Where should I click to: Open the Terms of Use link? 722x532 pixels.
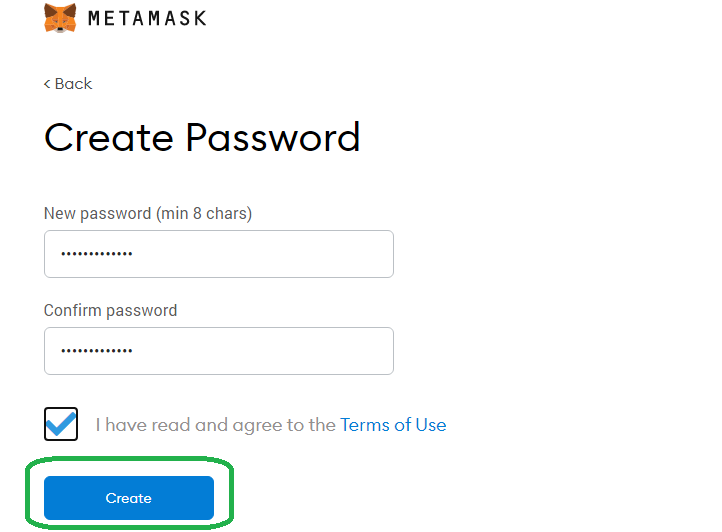[393, 425]
